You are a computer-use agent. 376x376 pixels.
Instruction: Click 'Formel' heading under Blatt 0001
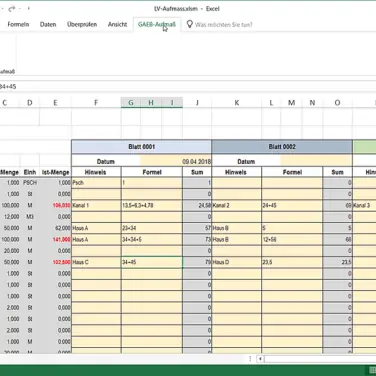pyautogui.click(x=152, y=172)
